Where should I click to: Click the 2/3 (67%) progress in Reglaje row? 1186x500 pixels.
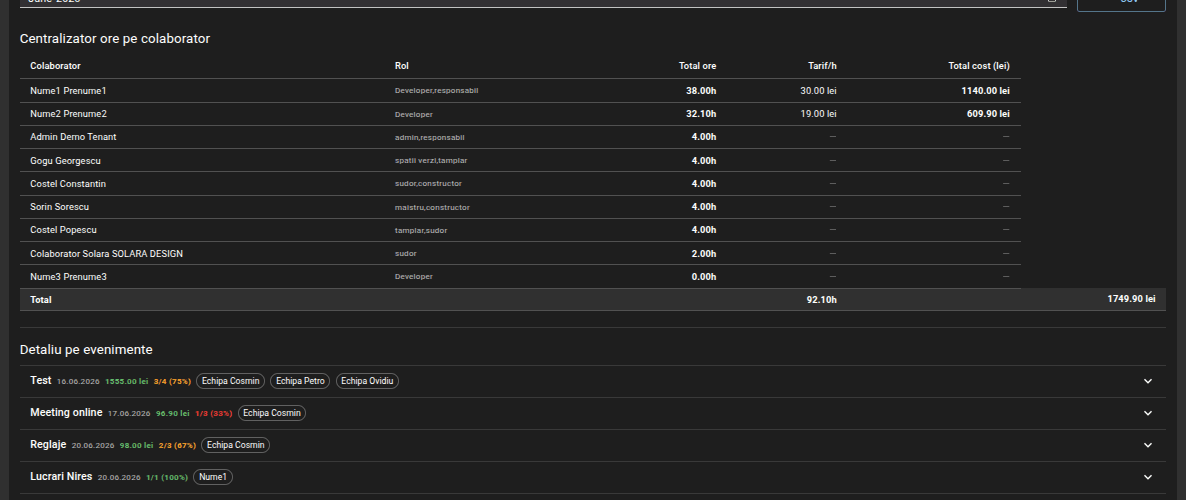coord(177,446)
